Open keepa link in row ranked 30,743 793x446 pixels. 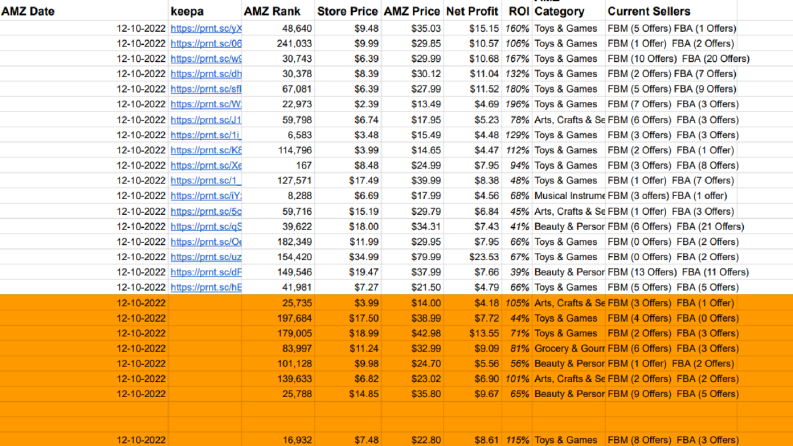click(x=206, y=59)
